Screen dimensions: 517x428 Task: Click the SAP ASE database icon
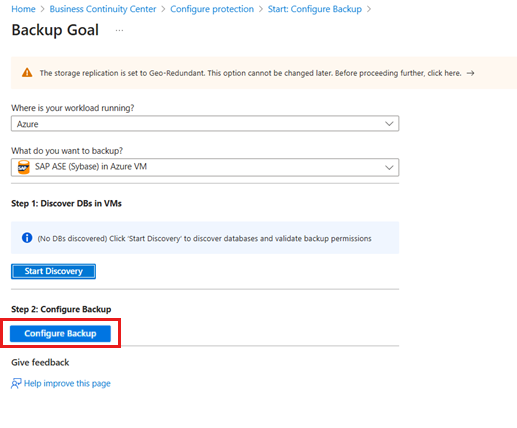point(23,167)
